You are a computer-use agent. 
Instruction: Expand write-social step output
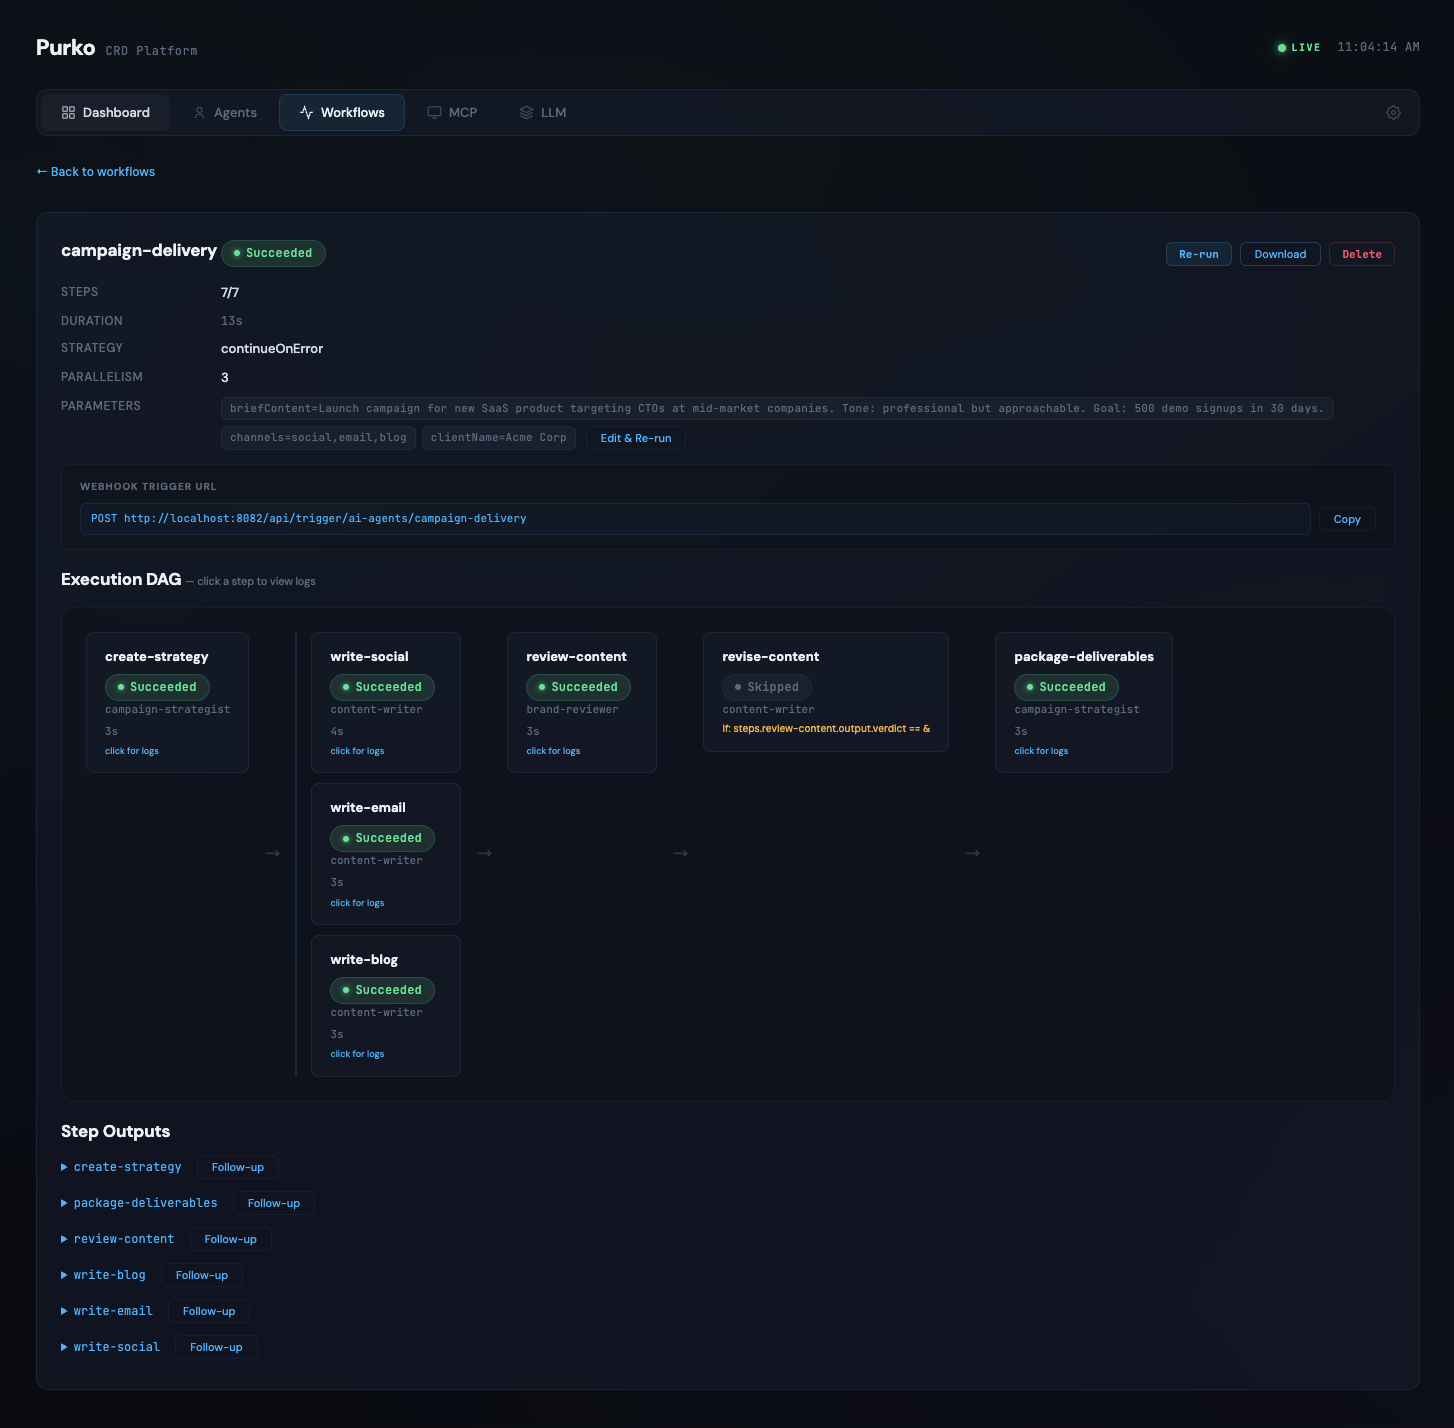110,1347
